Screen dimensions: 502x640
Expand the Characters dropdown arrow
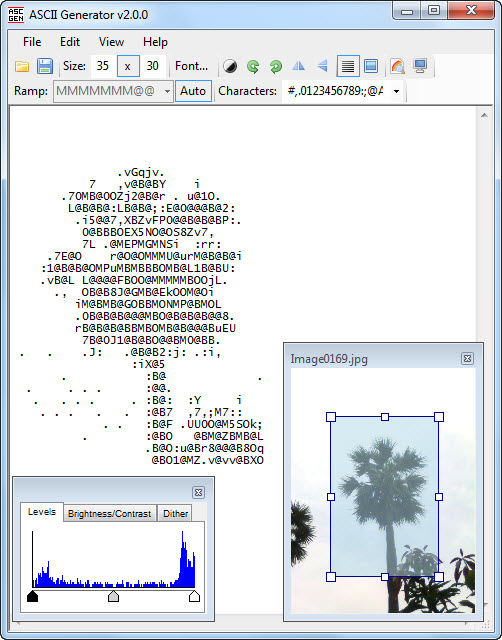point(396,91)
